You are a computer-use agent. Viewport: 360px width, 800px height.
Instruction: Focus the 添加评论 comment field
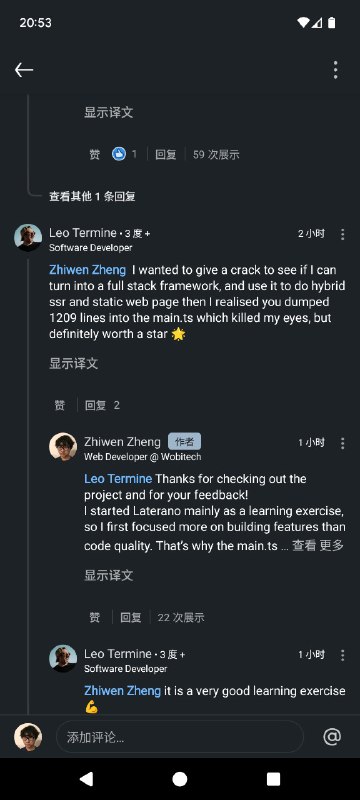(x=179, y=737)
